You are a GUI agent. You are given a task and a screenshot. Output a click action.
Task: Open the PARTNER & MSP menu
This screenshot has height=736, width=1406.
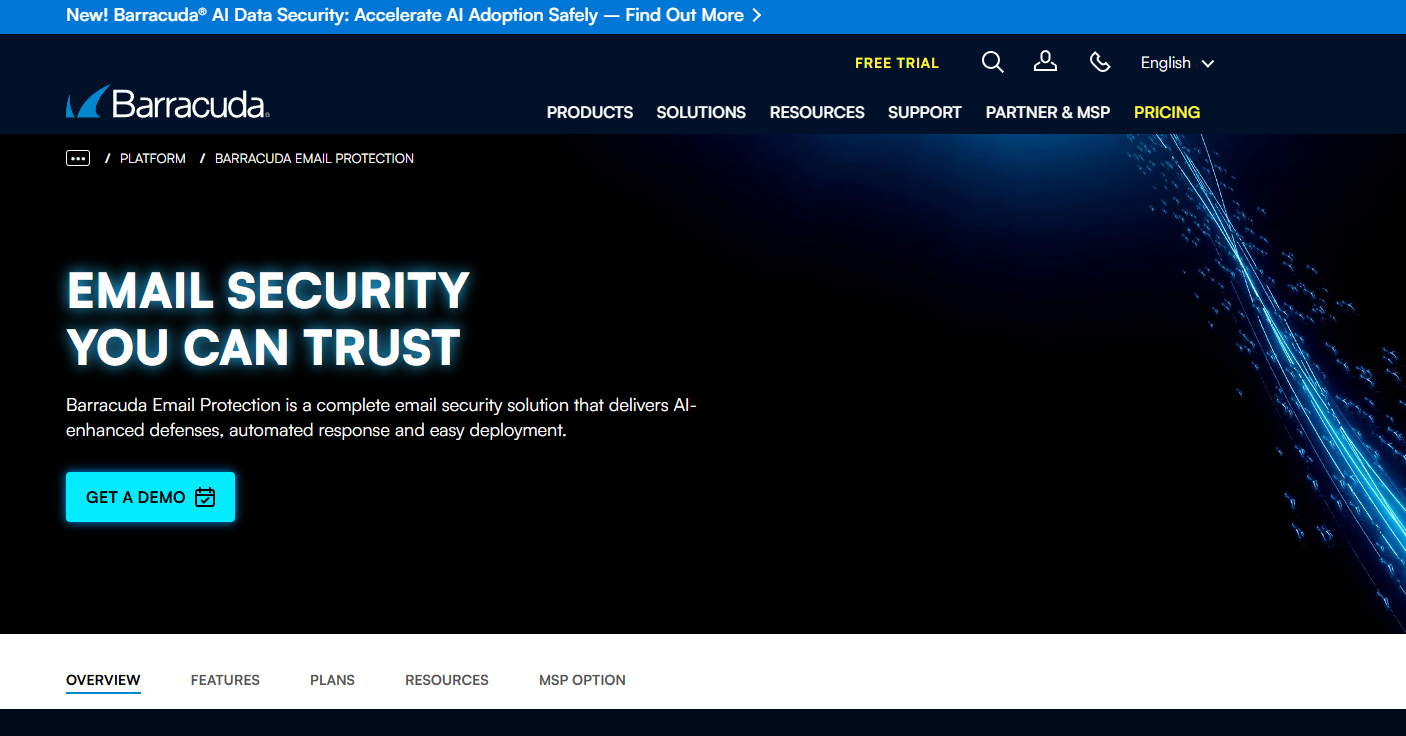tap(1048, 112)
